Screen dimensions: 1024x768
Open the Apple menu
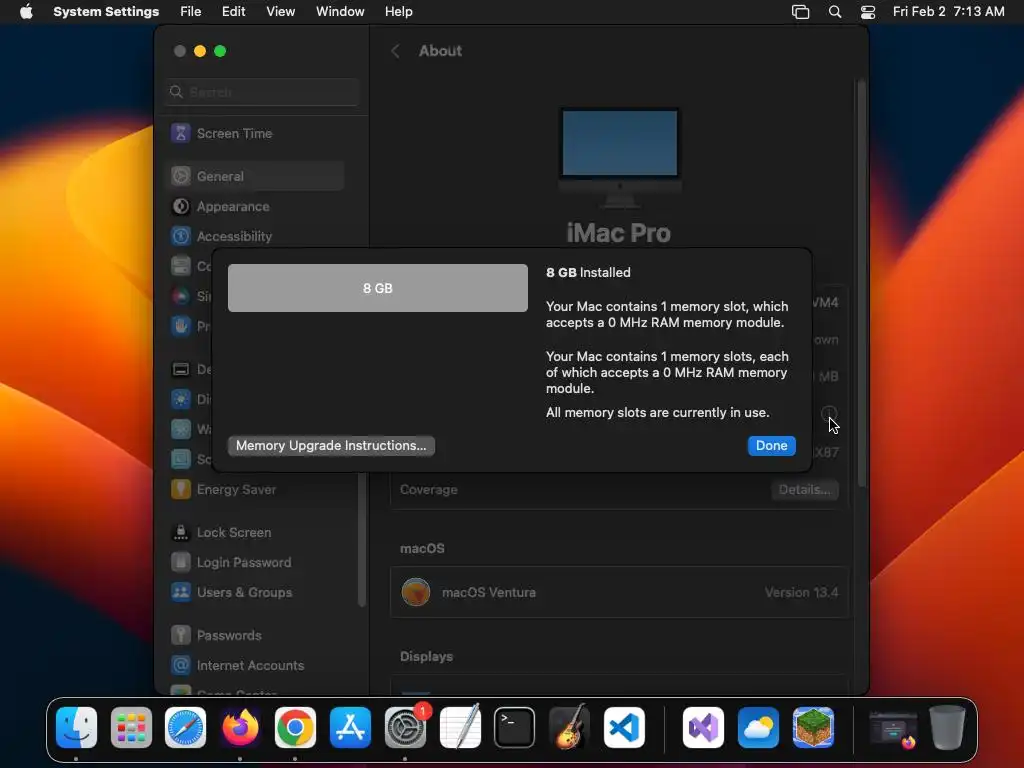[26, 11]
